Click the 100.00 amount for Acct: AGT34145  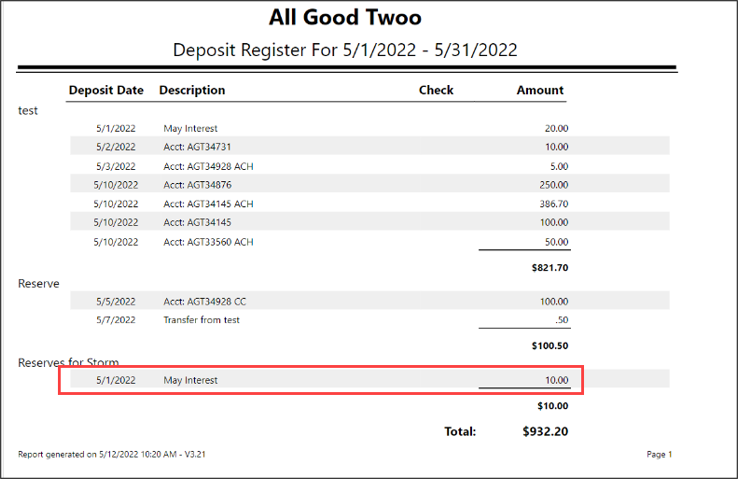554,222
